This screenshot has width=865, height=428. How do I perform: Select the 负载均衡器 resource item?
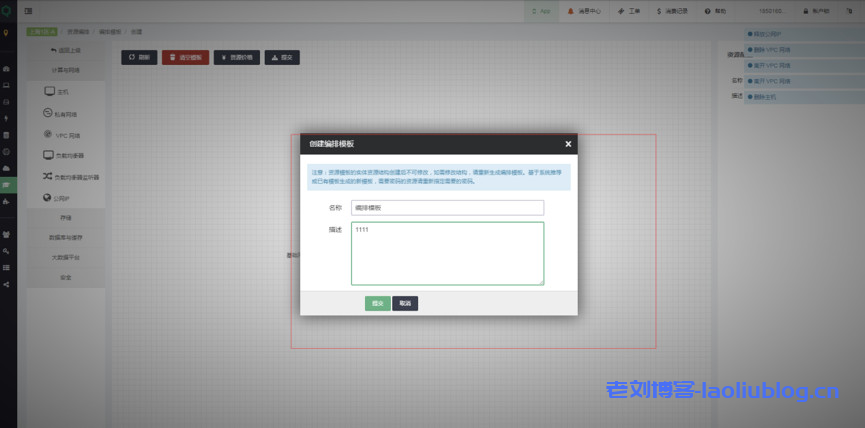[x=66, y=156]
